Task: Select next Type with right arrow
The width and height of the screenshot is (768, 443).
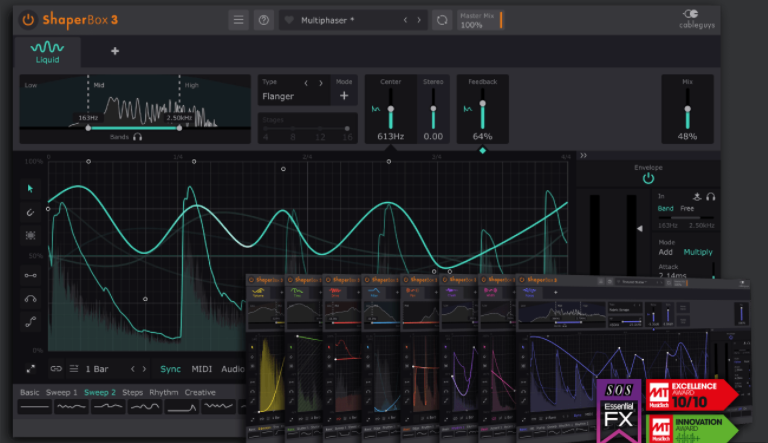Action: point(321,83)
